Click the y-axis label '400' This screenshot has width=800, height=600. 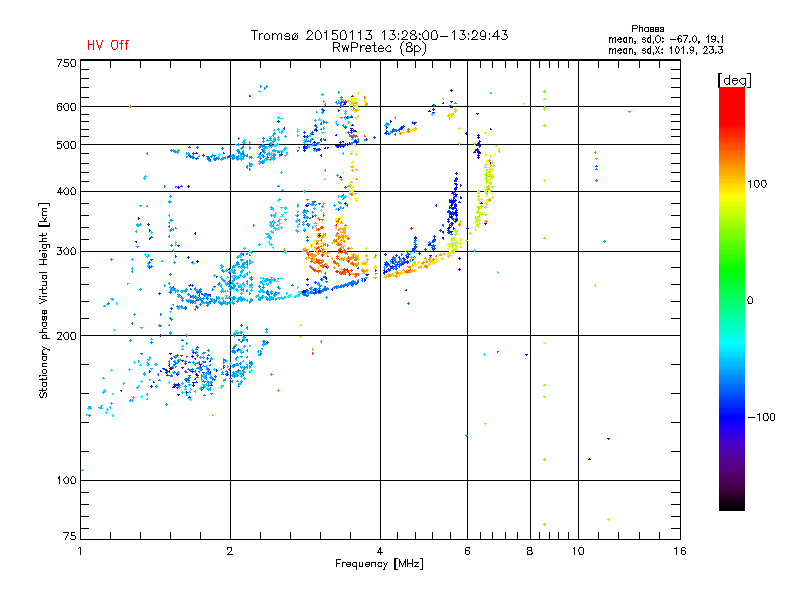66,191
